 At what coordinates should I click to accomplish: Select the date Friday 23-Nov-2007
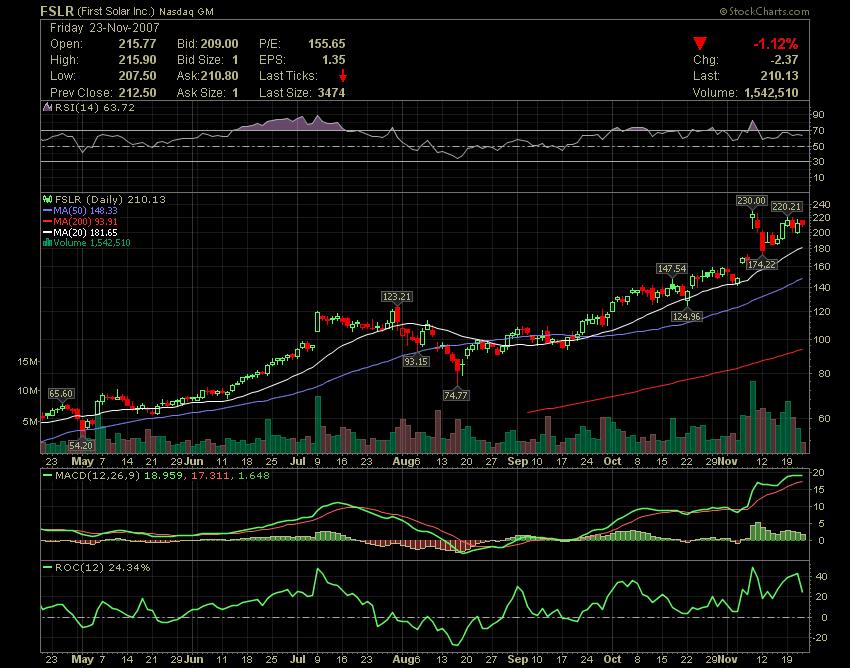point(105,28)
